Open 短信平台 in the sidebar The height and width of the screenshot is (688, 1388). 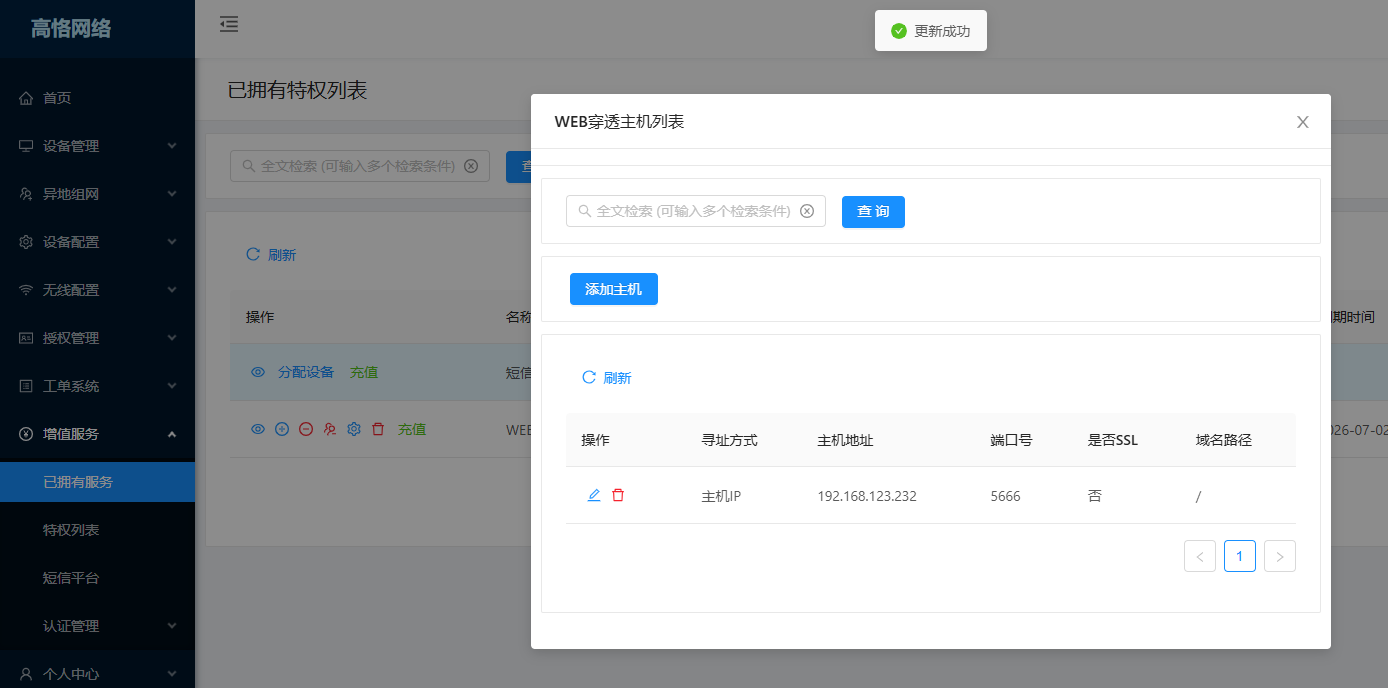[x=97, y=578]
